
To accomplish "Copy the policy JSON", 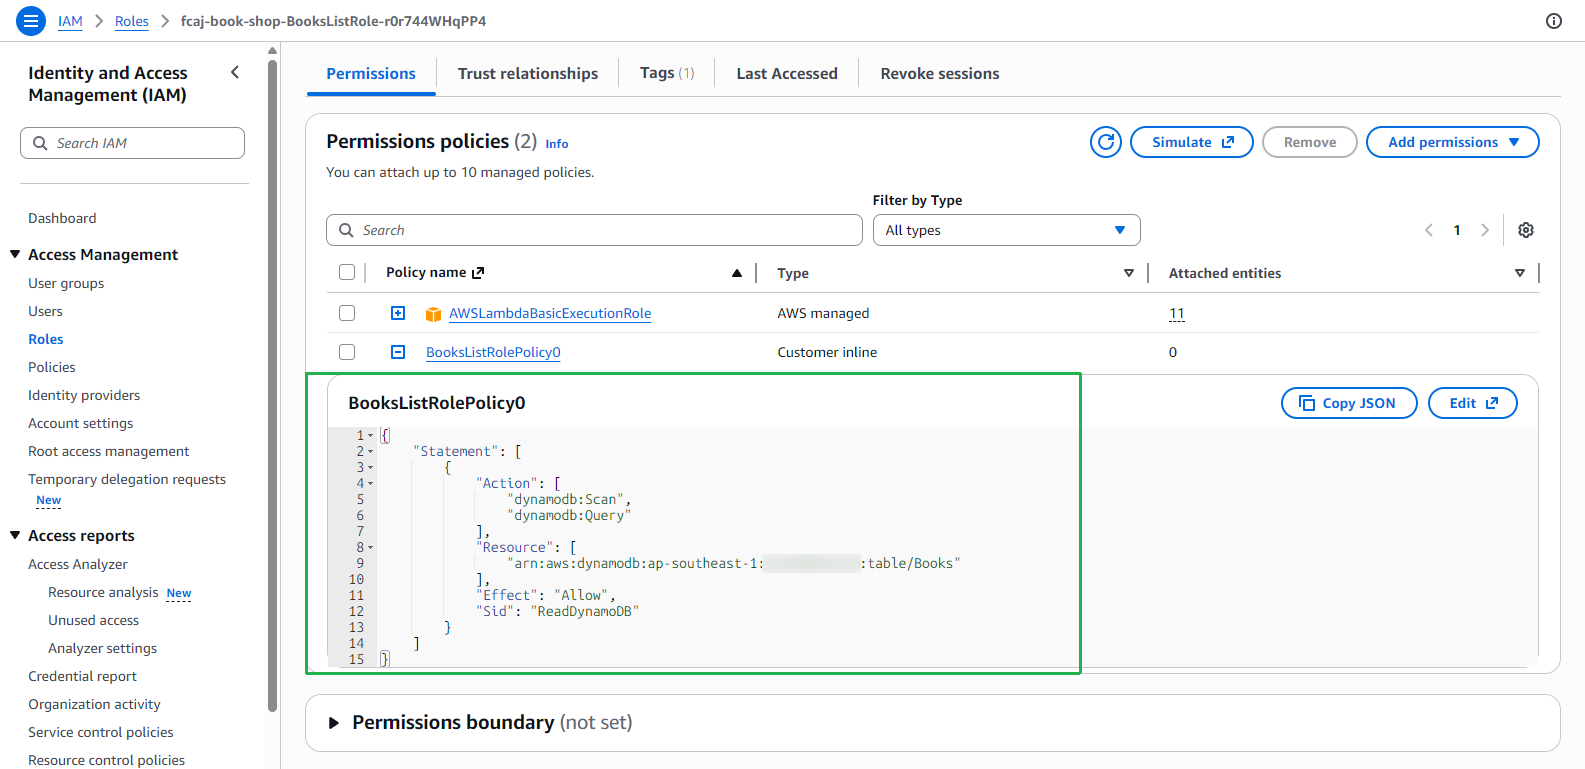I will pos(1349,403).
